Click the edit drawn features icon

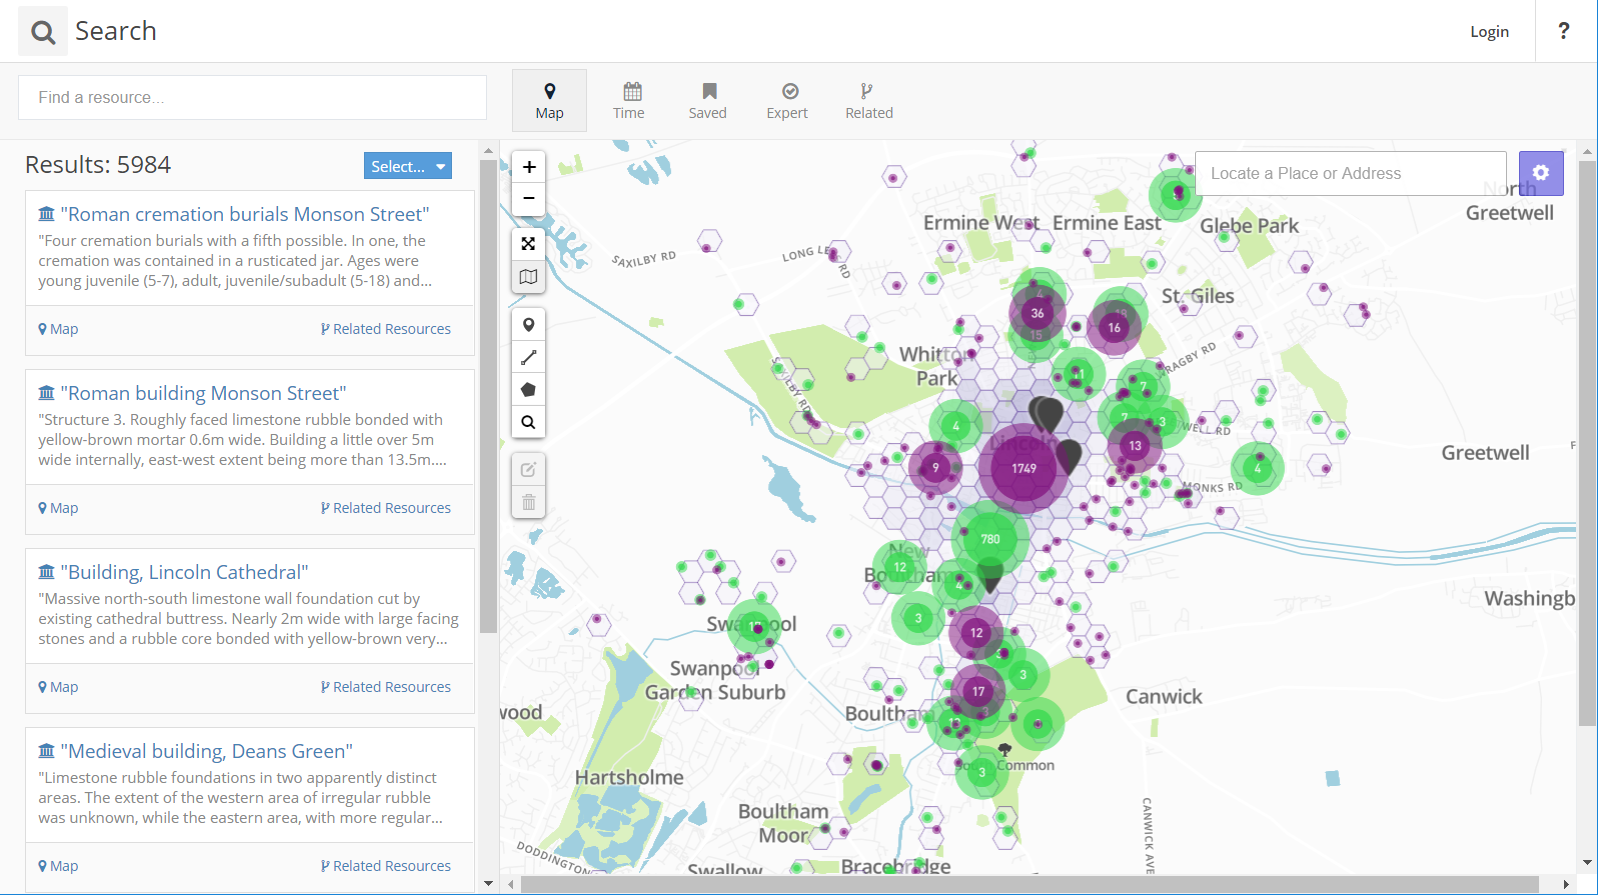[x=529, y=469]
